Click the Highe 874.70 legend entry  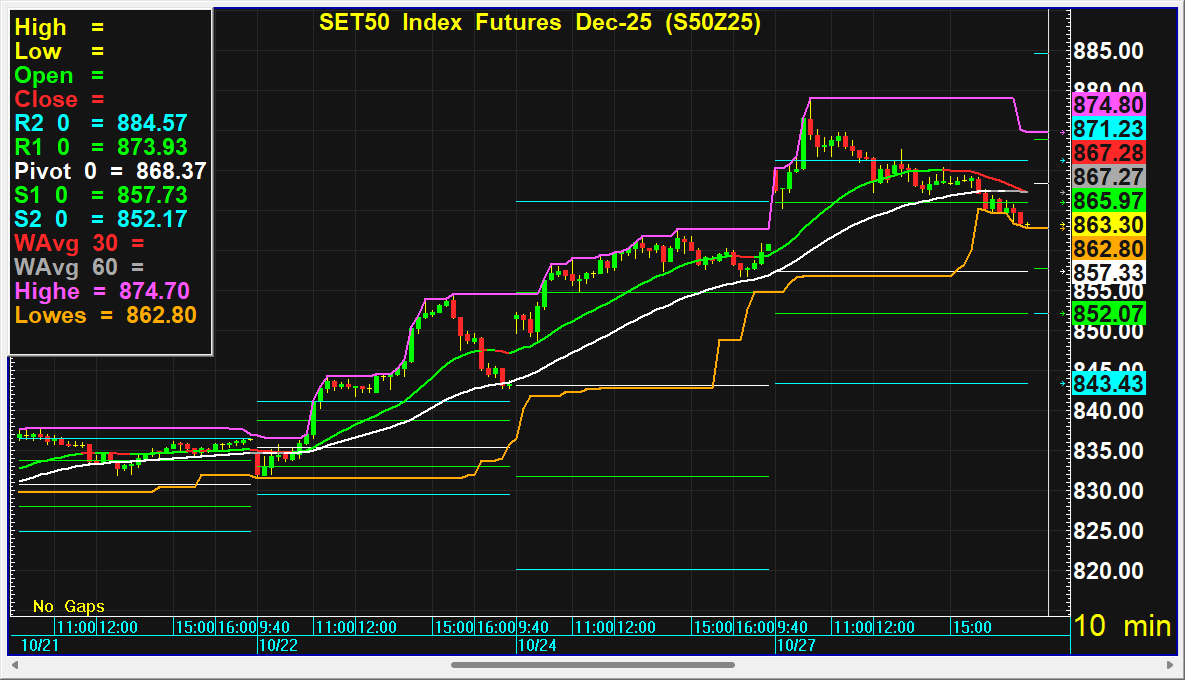pos(103,291)
